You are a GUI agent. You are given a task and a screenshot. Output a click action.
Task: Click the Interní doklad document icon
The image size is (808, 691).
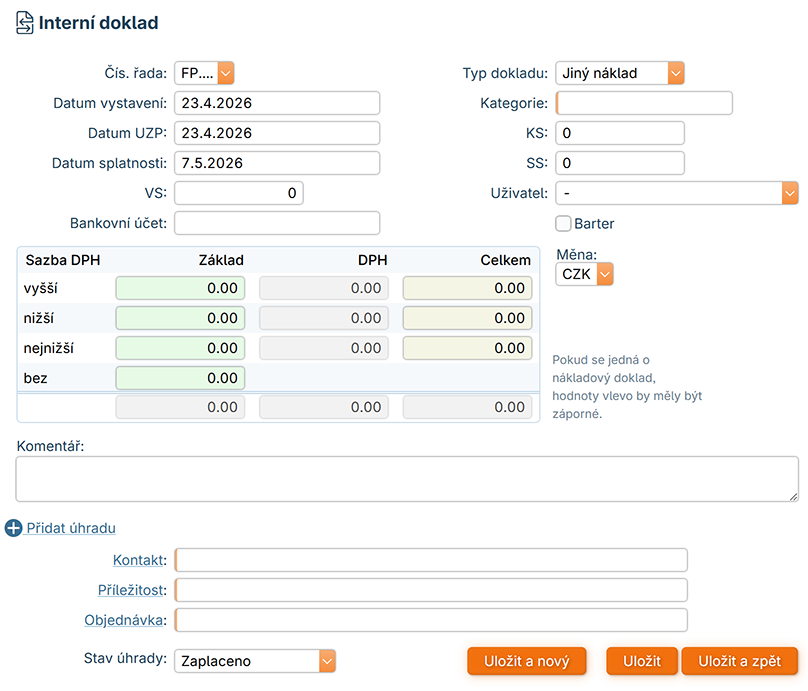[25, 23]
